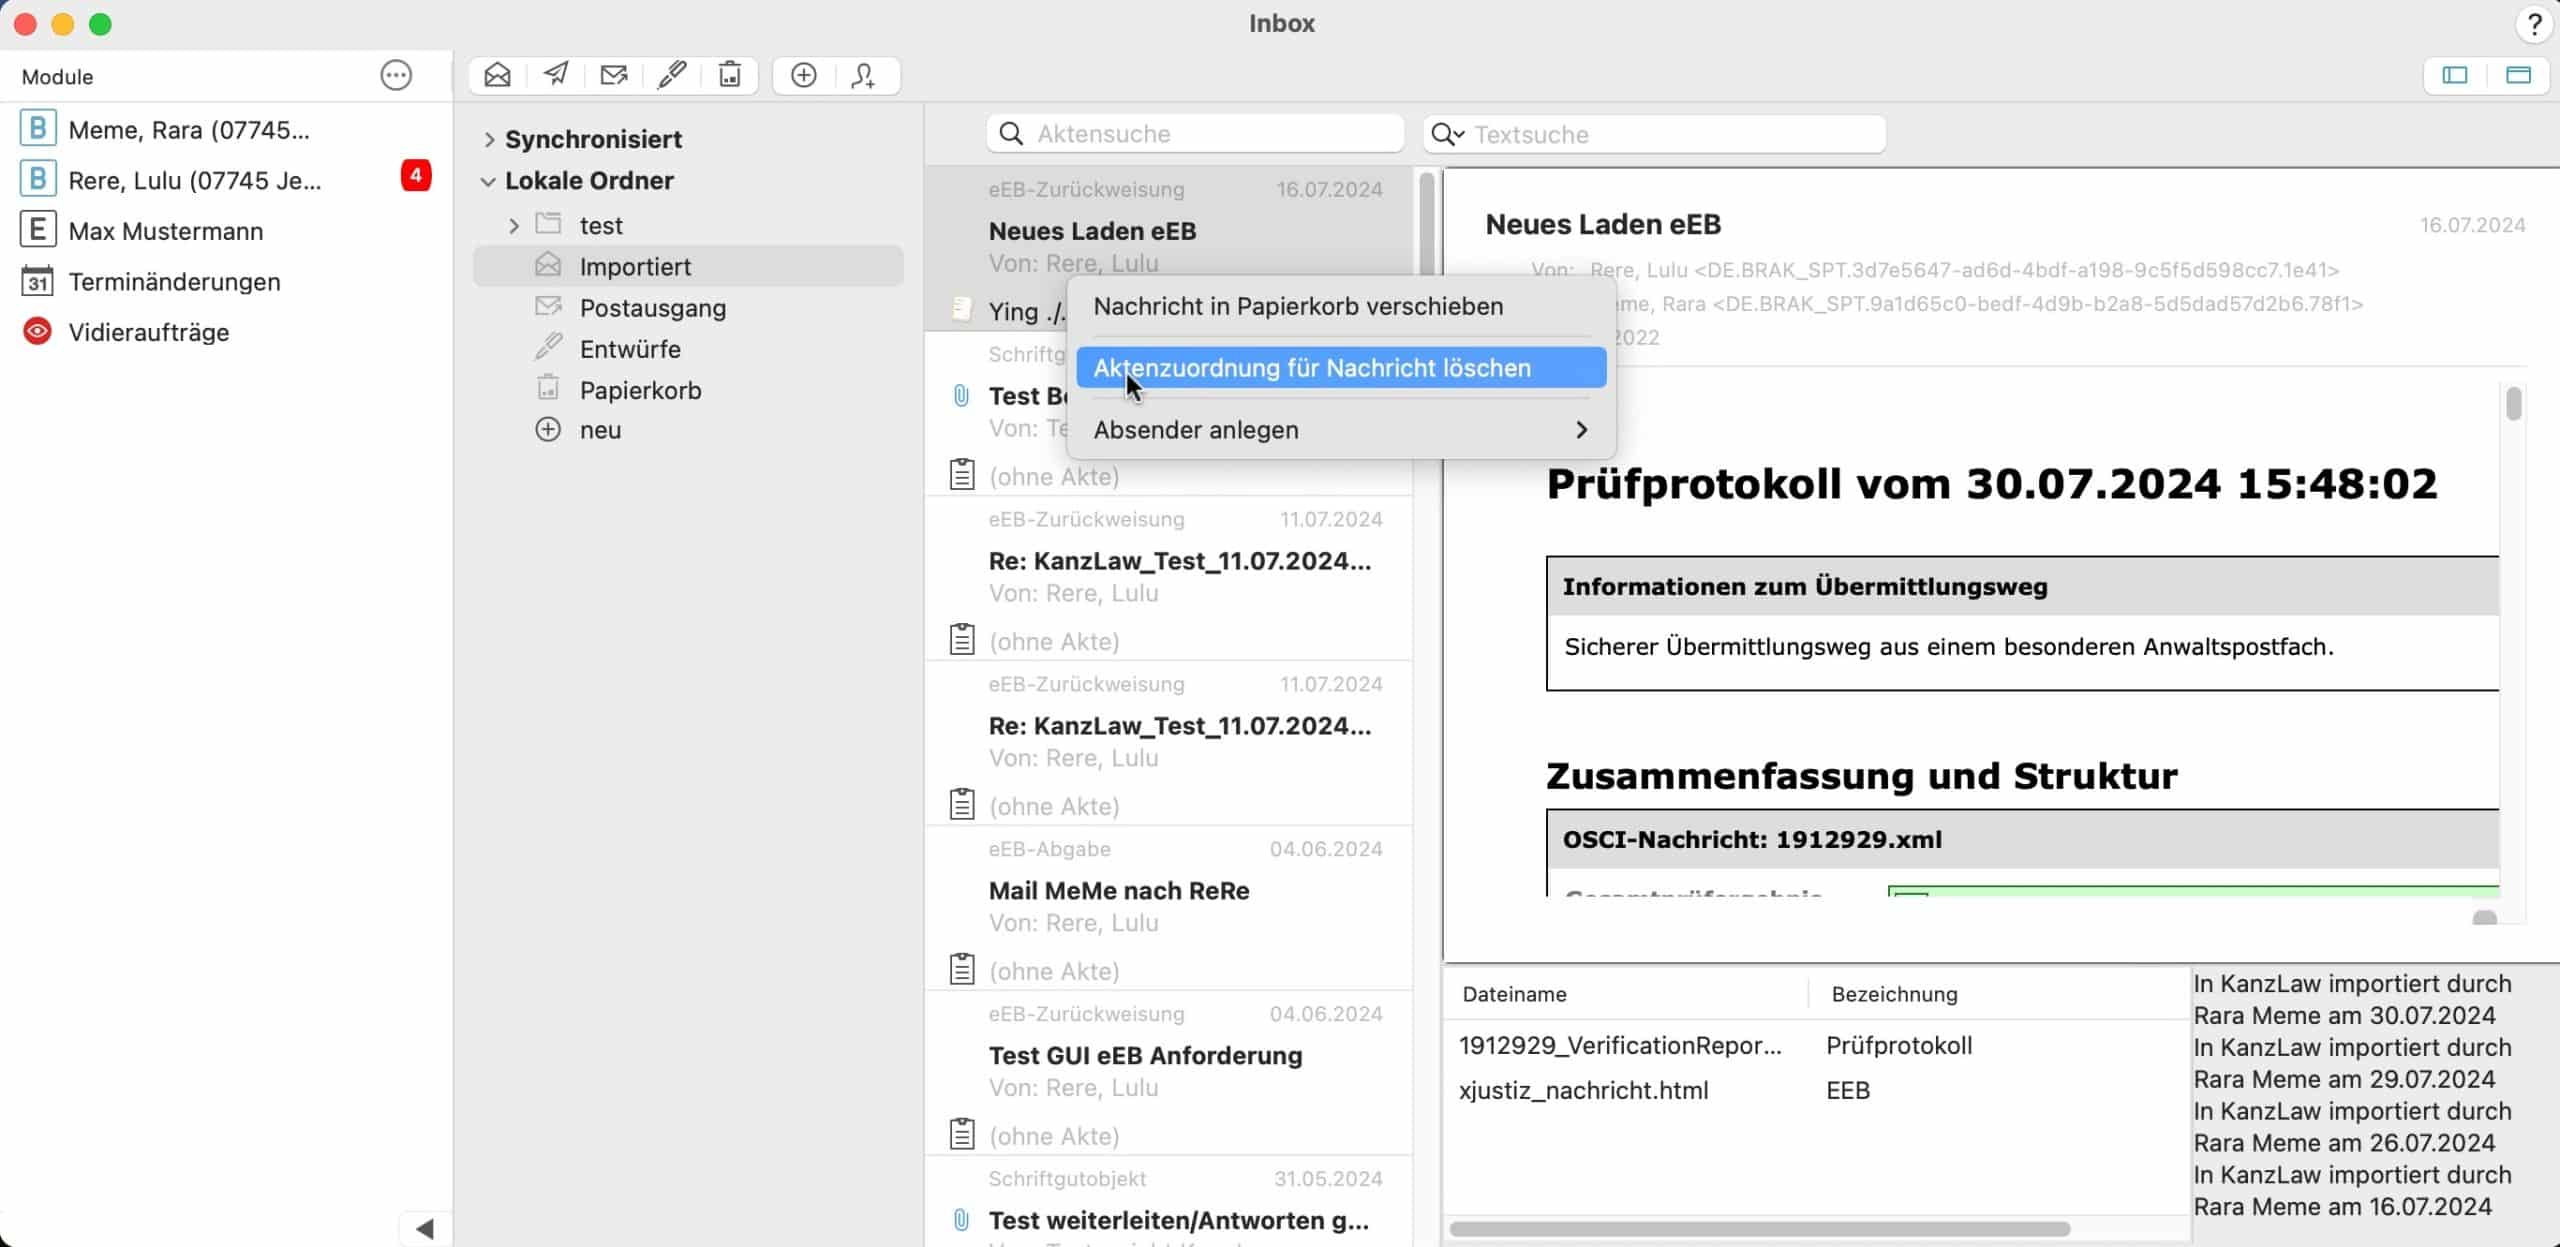Open the Papierkorb folder
2560x1247 pixels.
(640, 390)
